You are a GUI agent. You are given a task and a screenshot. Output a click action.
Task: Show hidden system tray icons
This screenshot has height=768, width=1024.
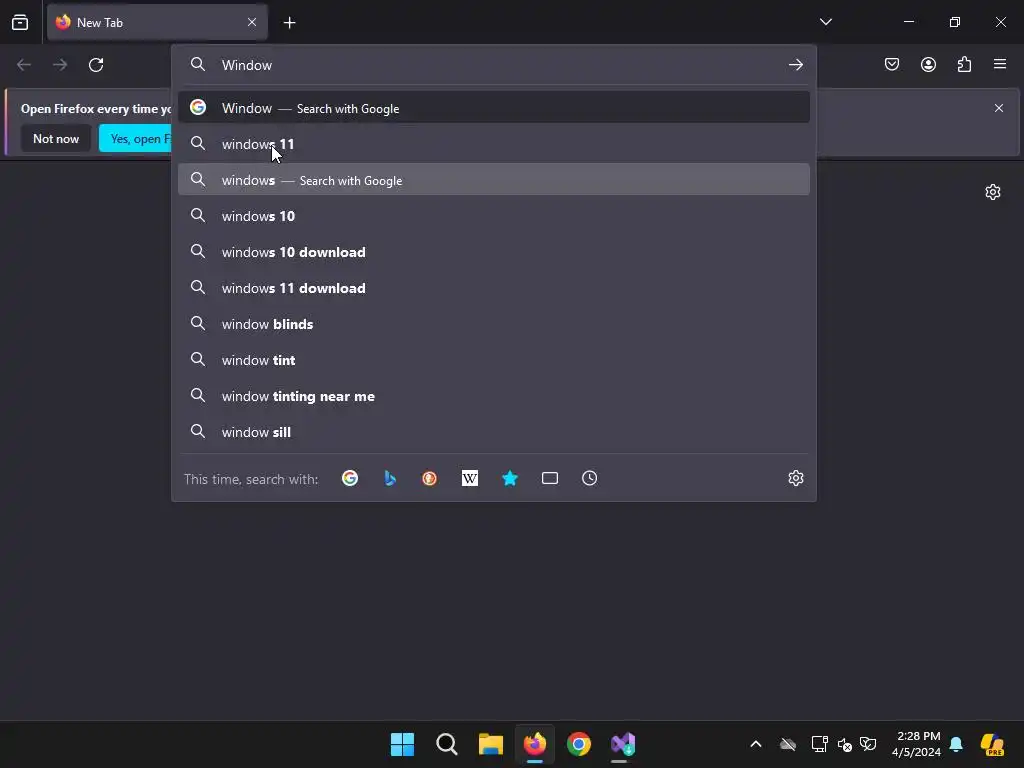756,744
